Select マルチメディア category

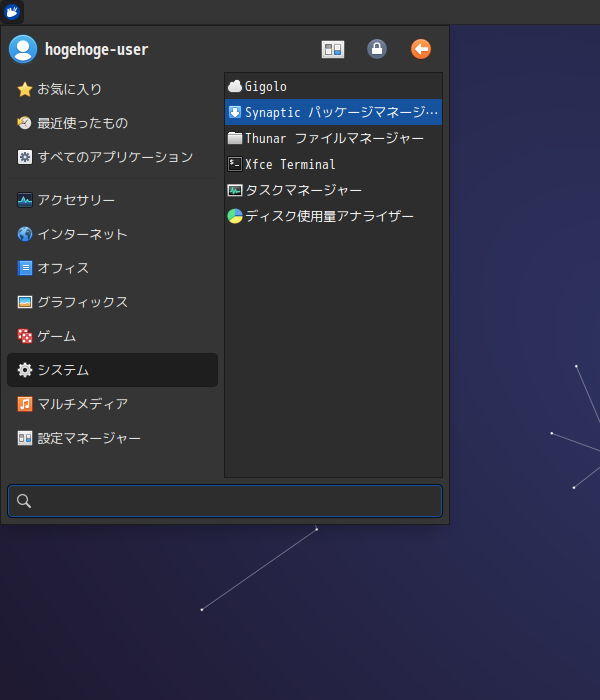coord(112,404)
